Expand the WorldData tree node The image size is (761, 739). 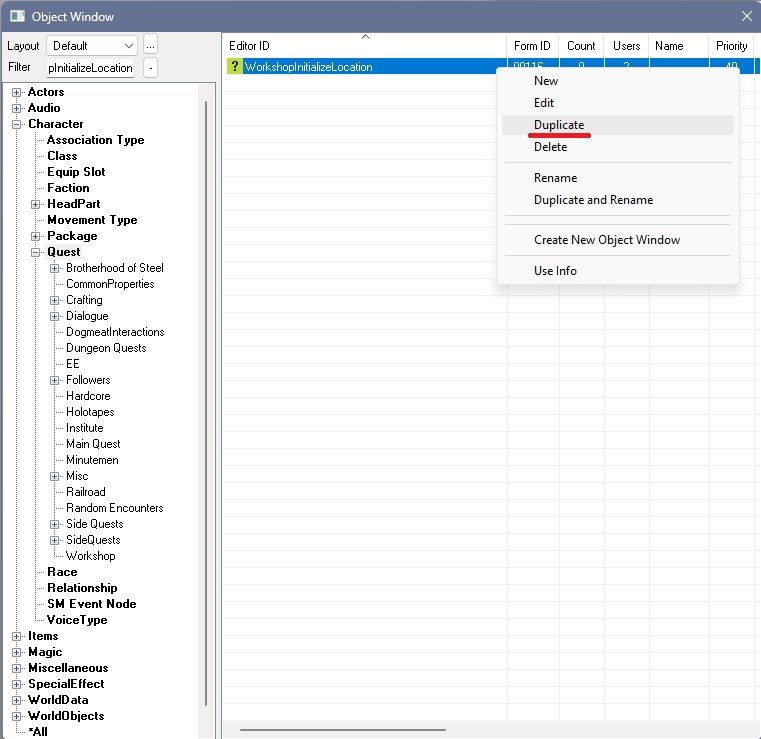pos(17,701)
